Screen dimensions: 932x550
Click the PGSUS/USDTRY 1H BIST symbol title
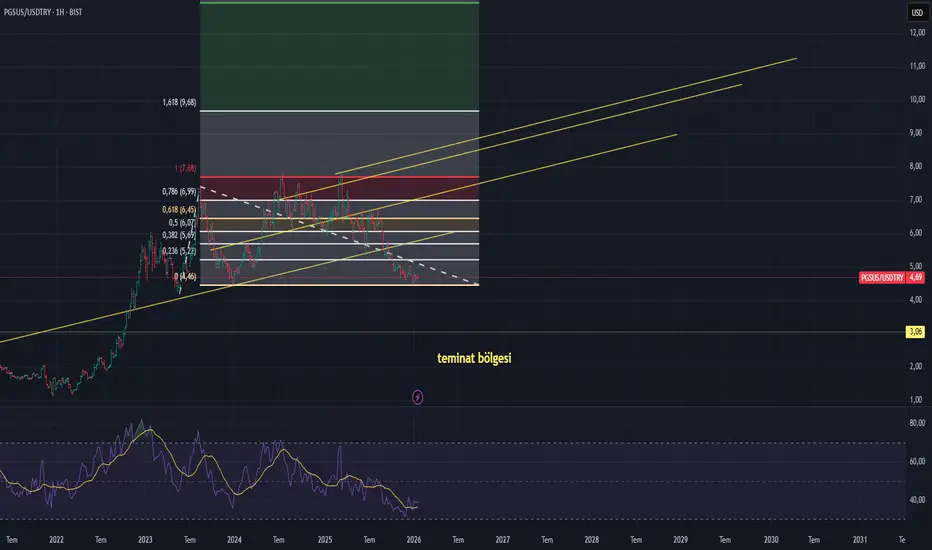point(43,12)
